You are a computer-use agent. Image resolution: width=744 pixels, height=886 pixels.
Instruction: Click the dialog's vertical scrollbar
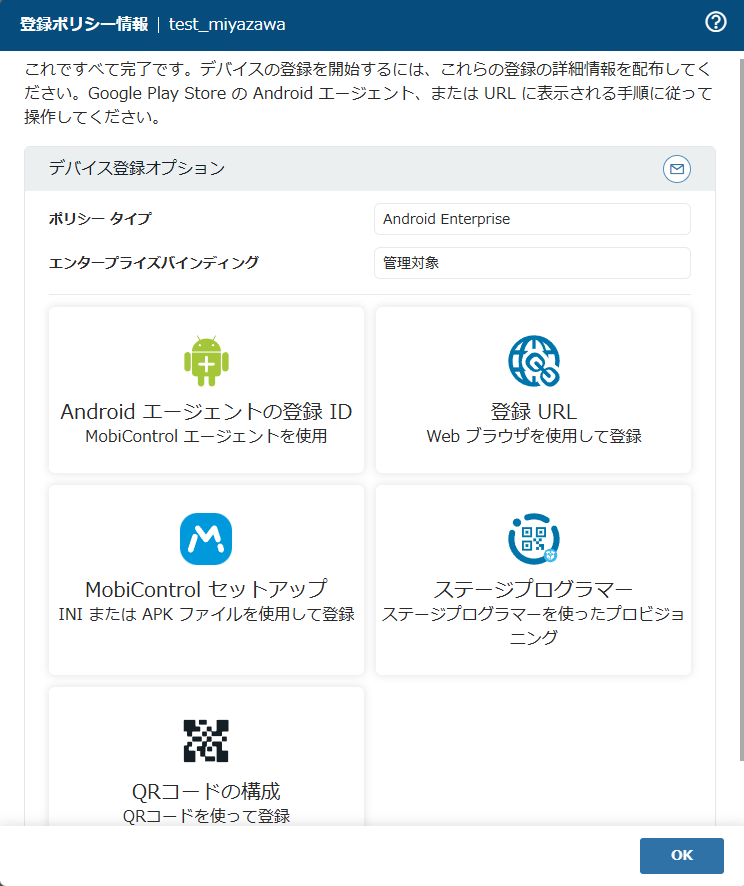pyautogui.click(x=741, y=410)
